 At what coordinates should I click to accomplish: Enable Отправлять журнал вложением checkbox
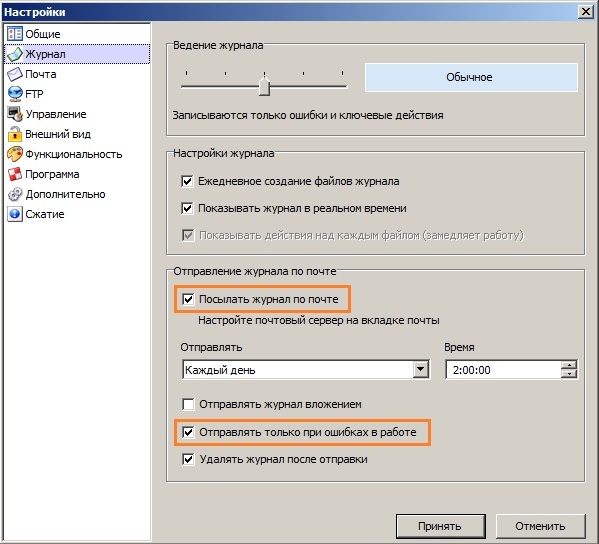point(188,404)
